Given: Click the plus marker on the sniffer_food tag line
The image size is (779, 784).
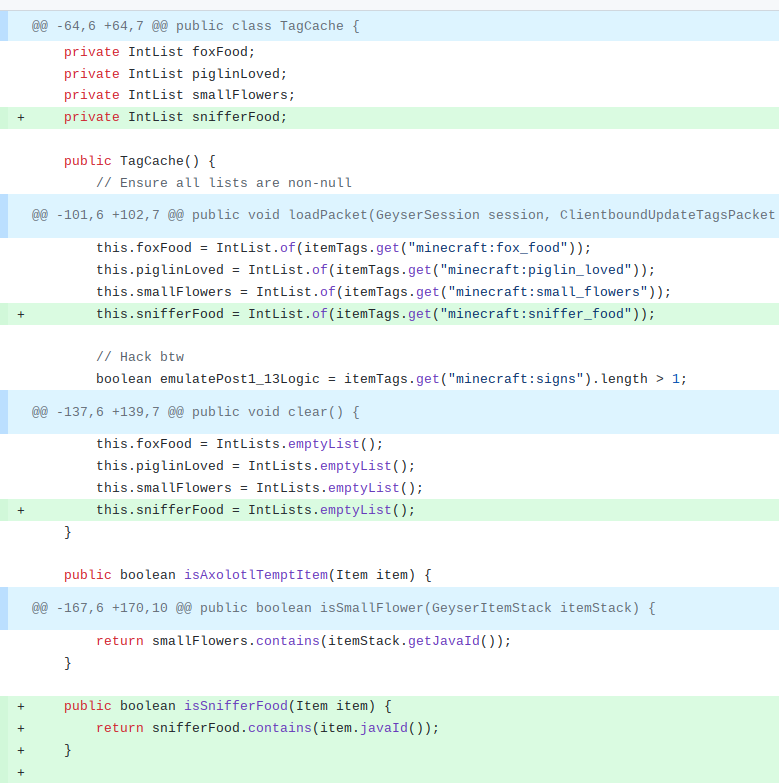Looking at the screenshot, I should point(21,314).
